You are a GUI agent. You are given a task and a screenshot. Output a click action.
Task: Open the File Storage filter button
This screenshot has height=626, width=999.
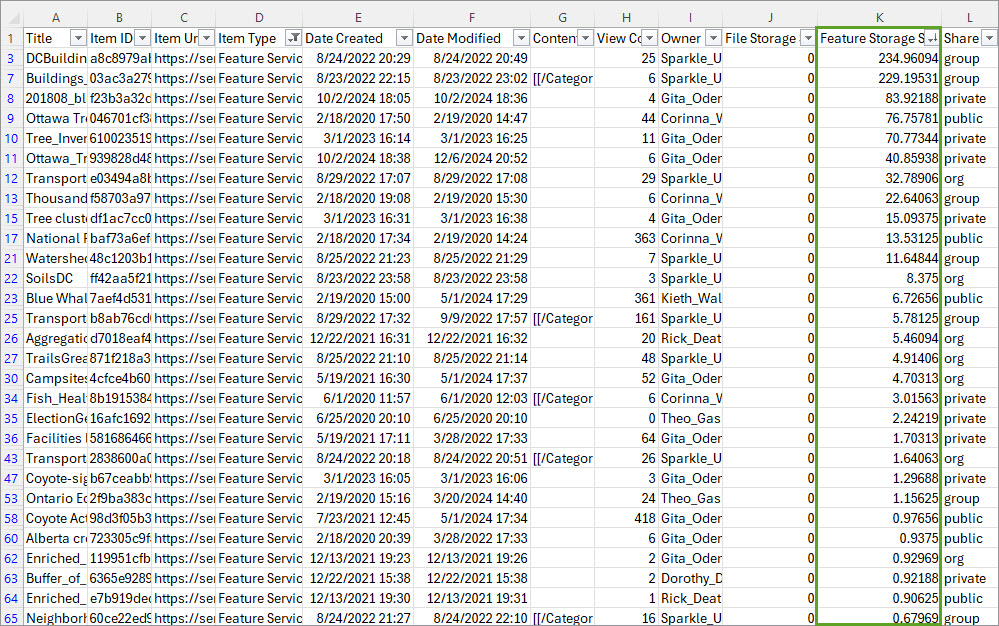(807, 37)
